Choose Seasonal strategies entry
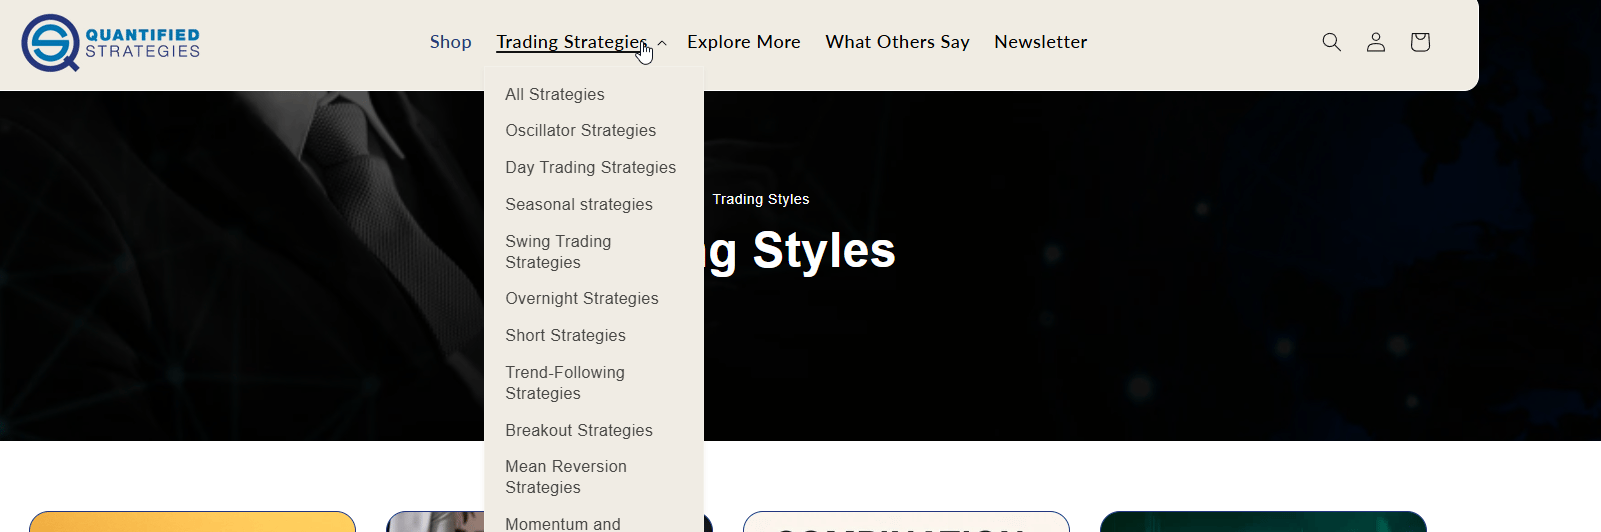This screenshot has height=532, width=1601. pyautogui.click(x=579, y=204)
